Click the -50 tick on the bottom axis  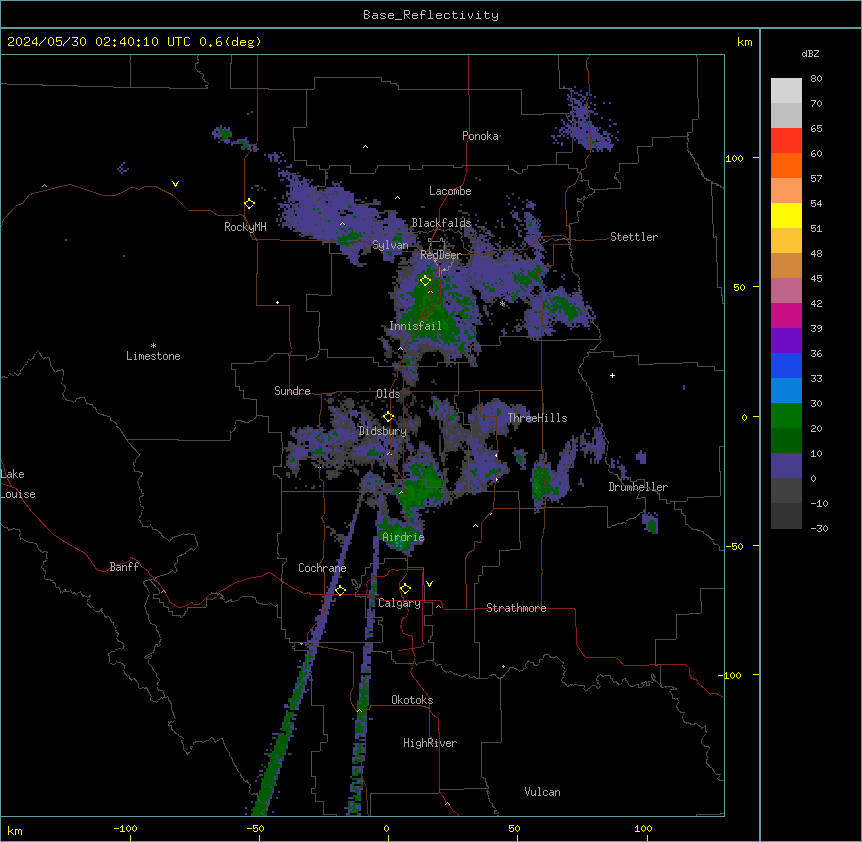[255, 828]
